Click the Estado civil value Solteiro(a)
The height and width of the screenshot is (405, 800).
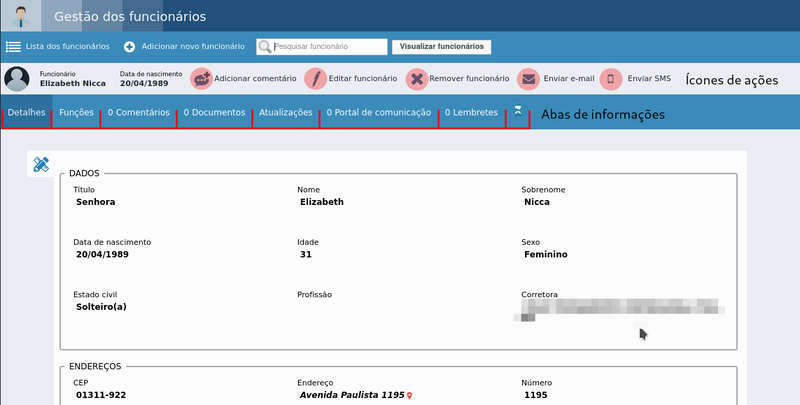pos(101,307)
